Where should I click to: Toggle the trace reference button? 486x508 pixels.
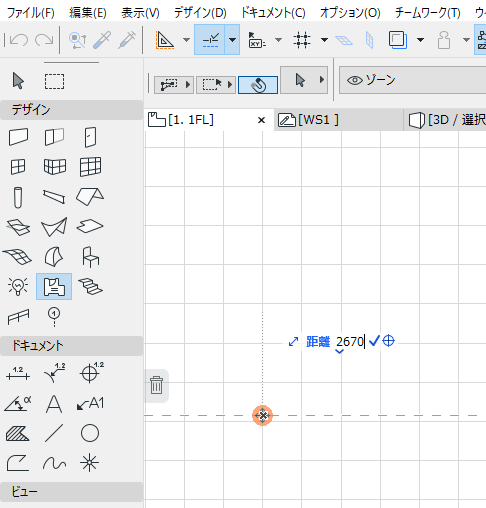coord(398,40)
